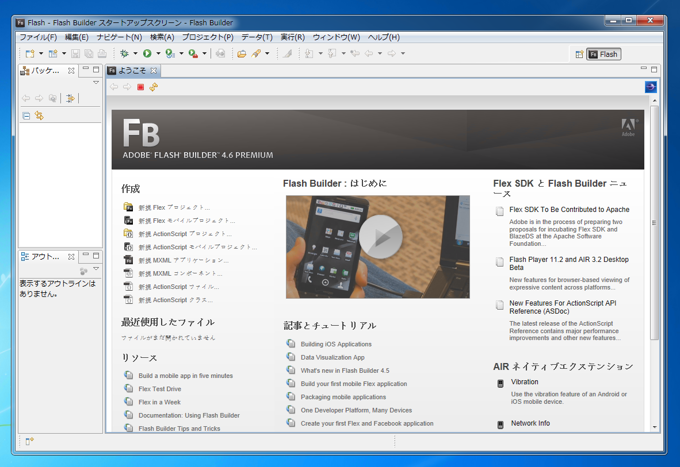Click 新規 ActionScript クラス link

[176, 300]
